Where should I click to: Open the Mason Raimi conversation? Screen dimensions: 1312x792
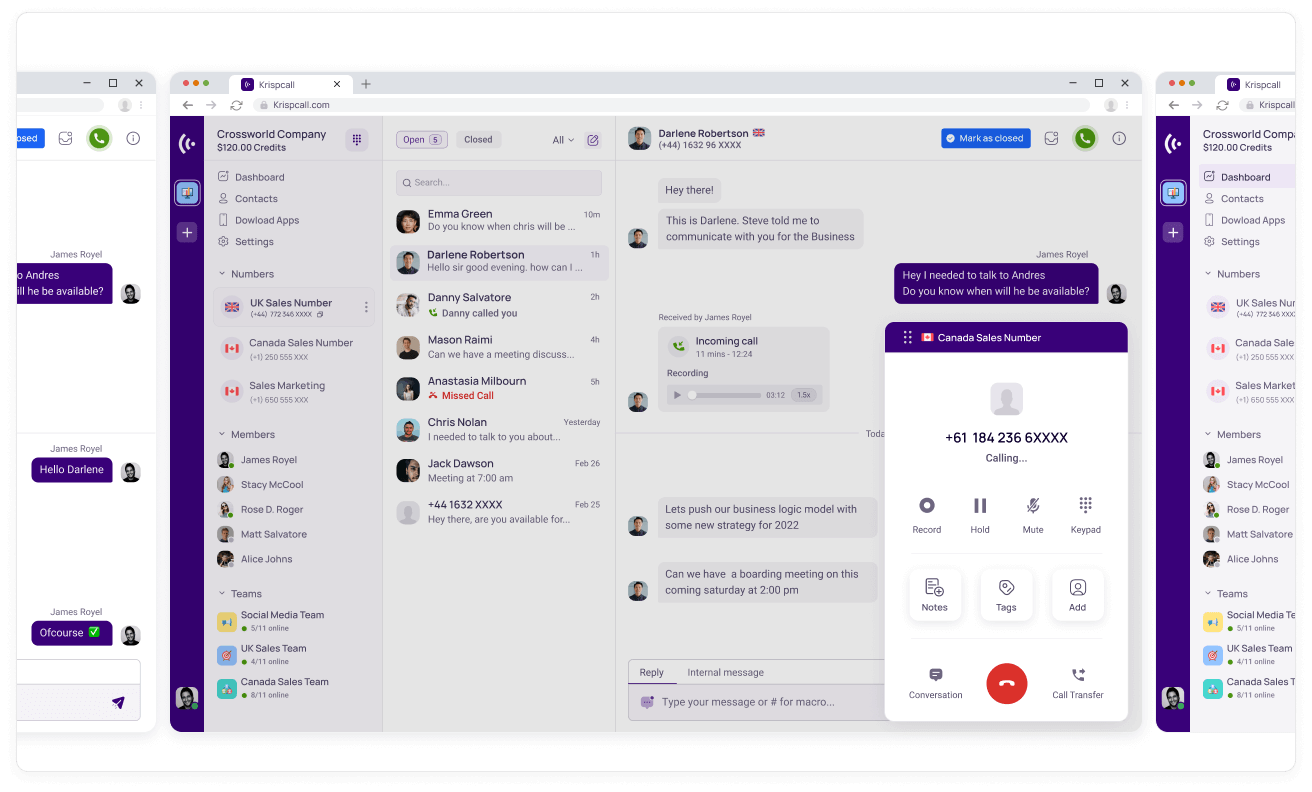tap(499, 347)
